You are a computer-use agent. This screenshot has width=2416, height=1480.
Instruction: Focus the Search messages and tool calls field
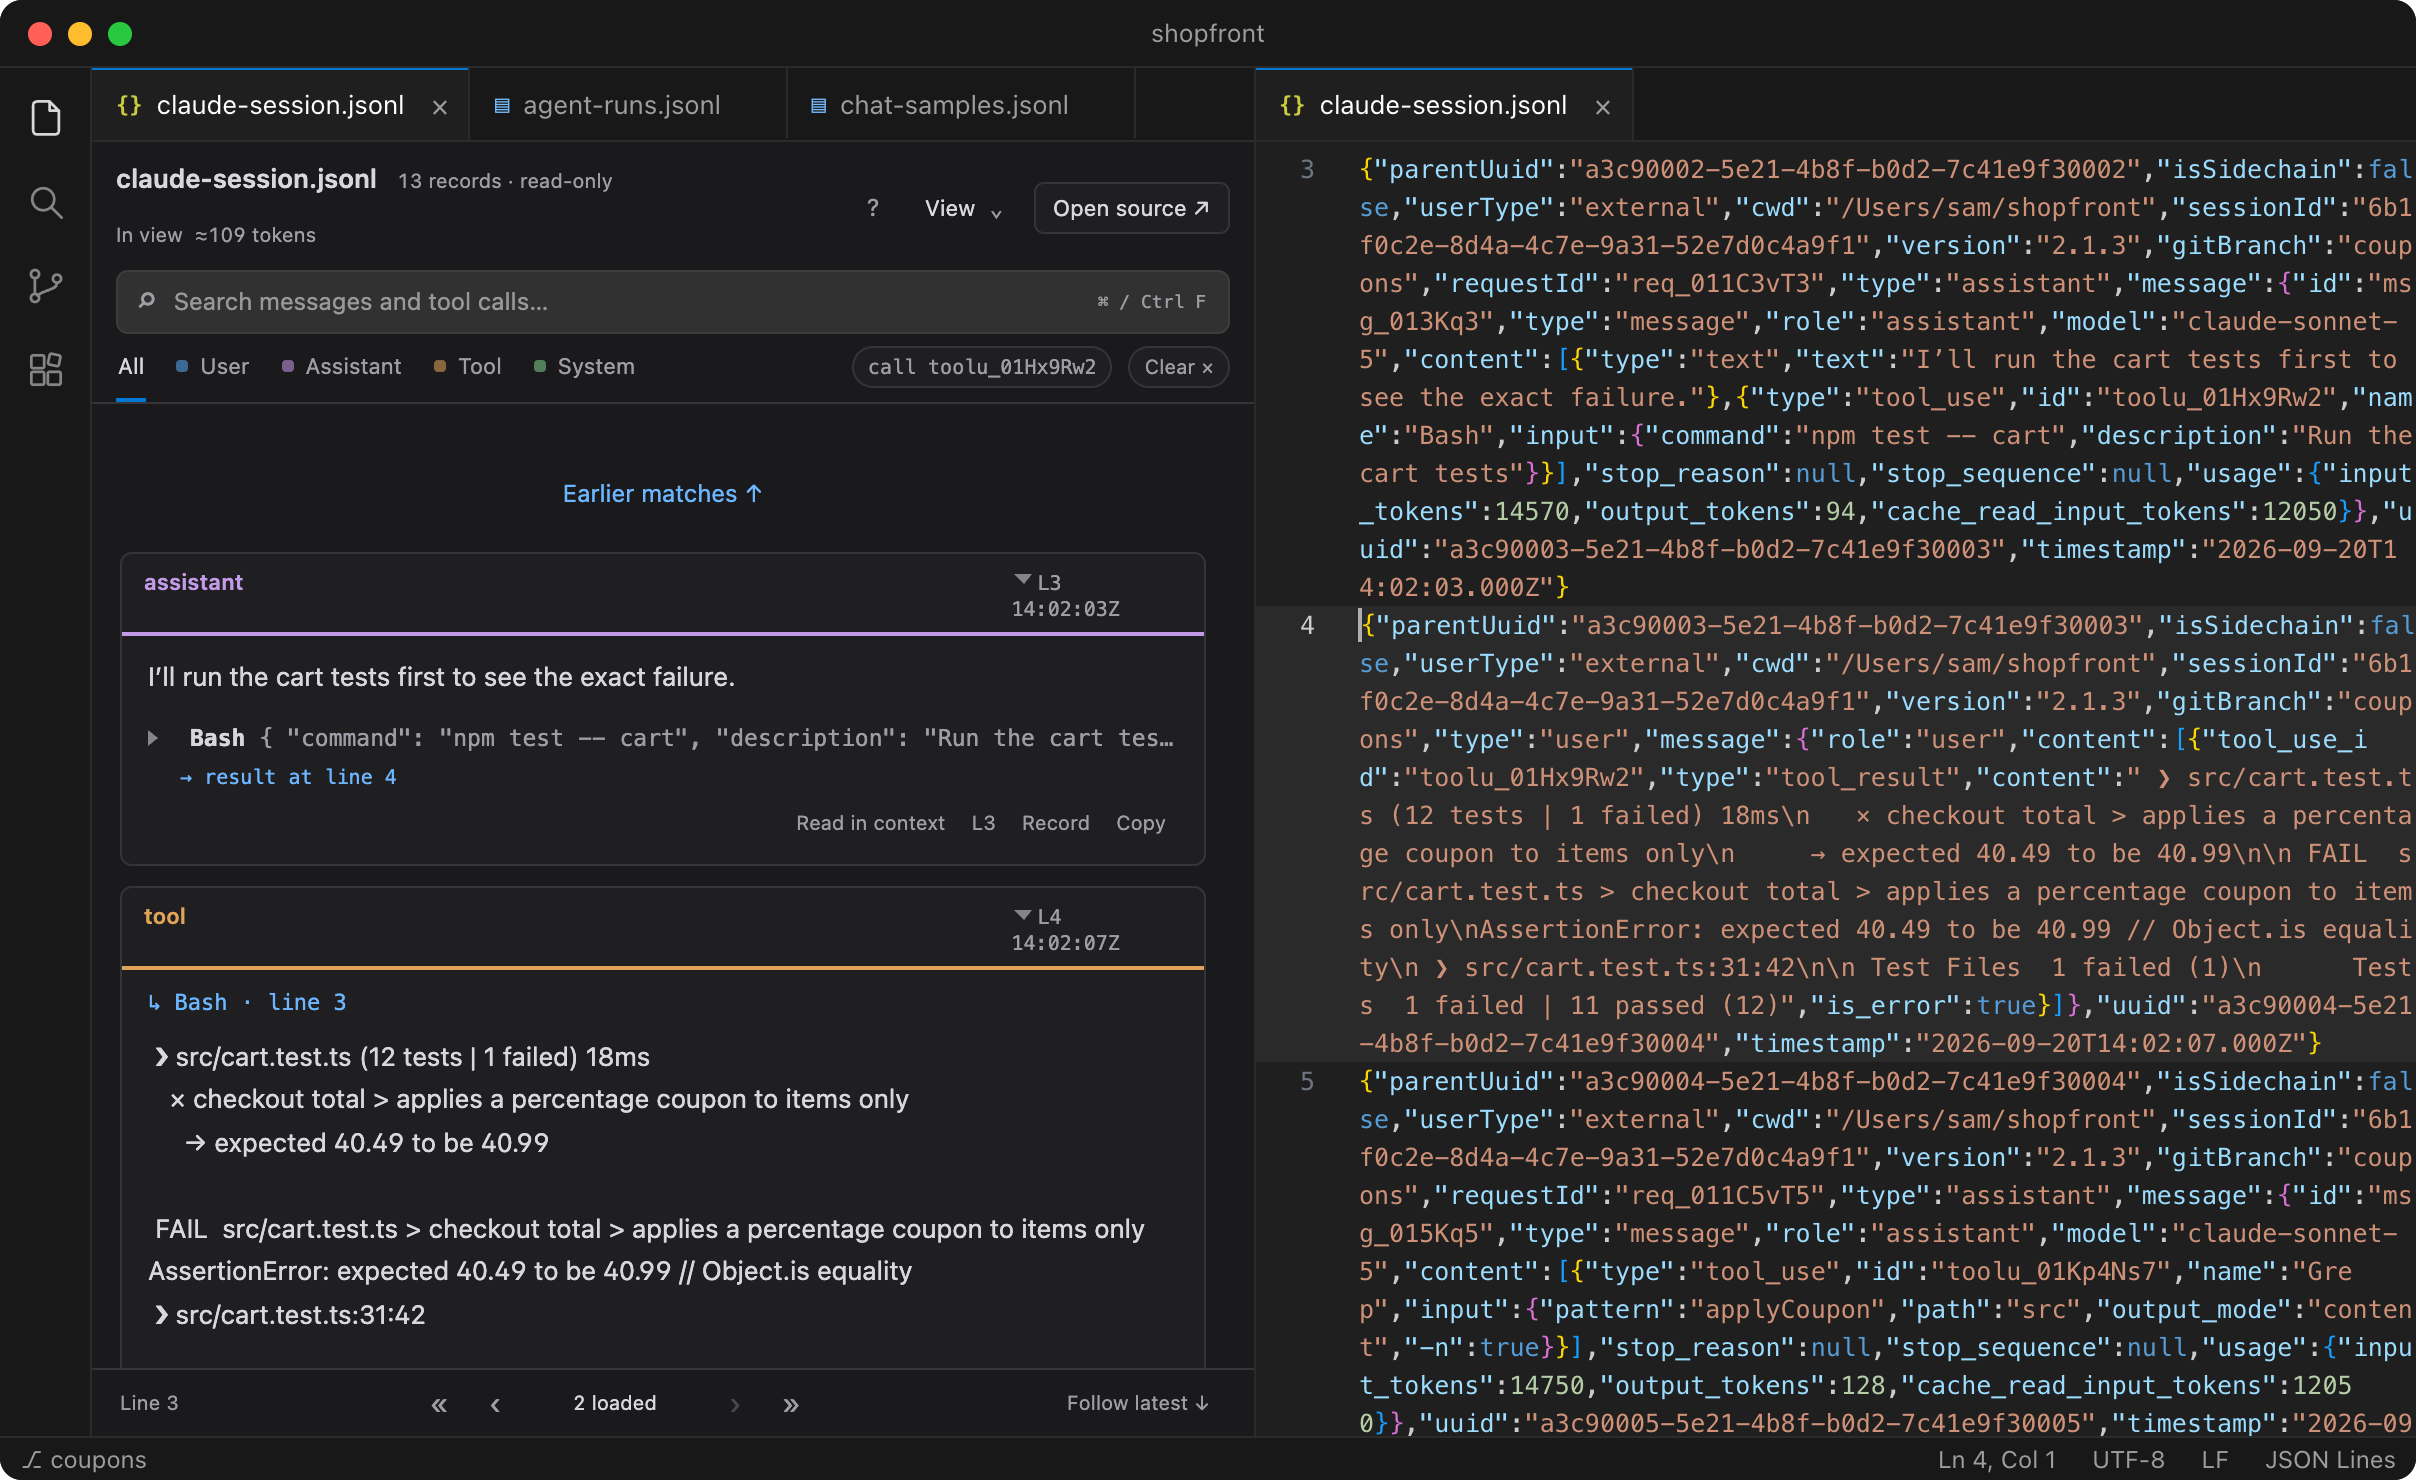click(x=672, y=301)
